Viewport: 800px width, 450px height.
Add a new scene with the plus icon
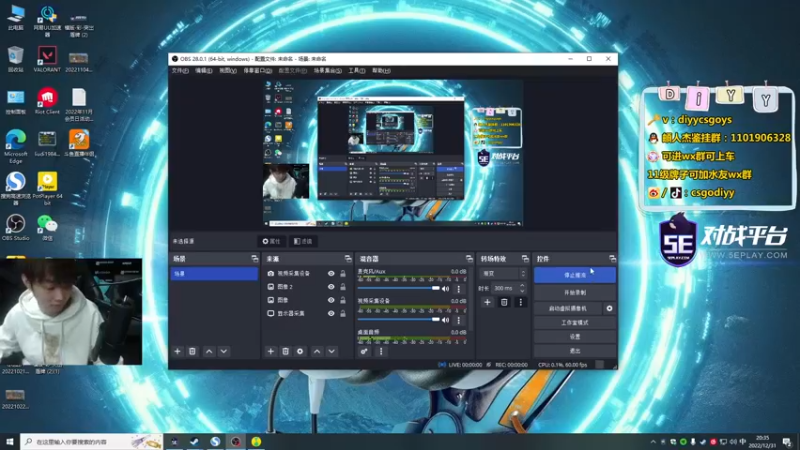click(x=178, y=351)
